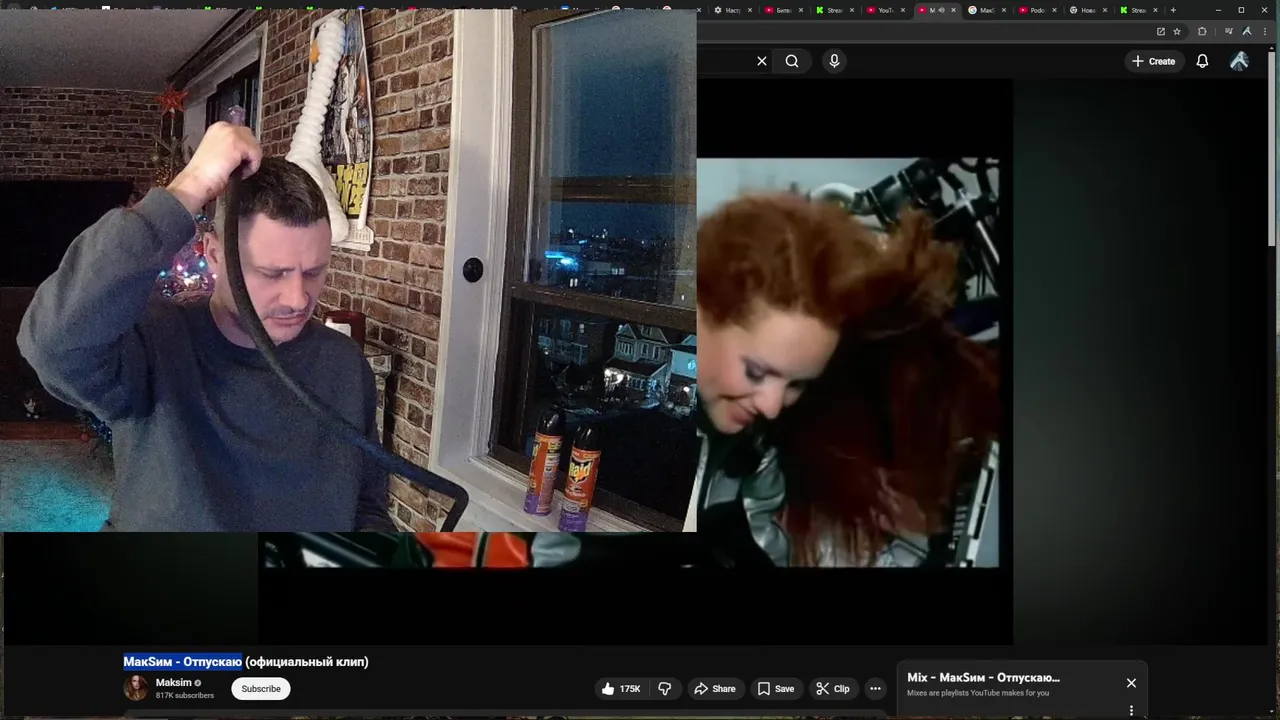Click the Mix - МакSим - Отпускаю title
The image size is (1280, 720).
(x=983, y=678)
